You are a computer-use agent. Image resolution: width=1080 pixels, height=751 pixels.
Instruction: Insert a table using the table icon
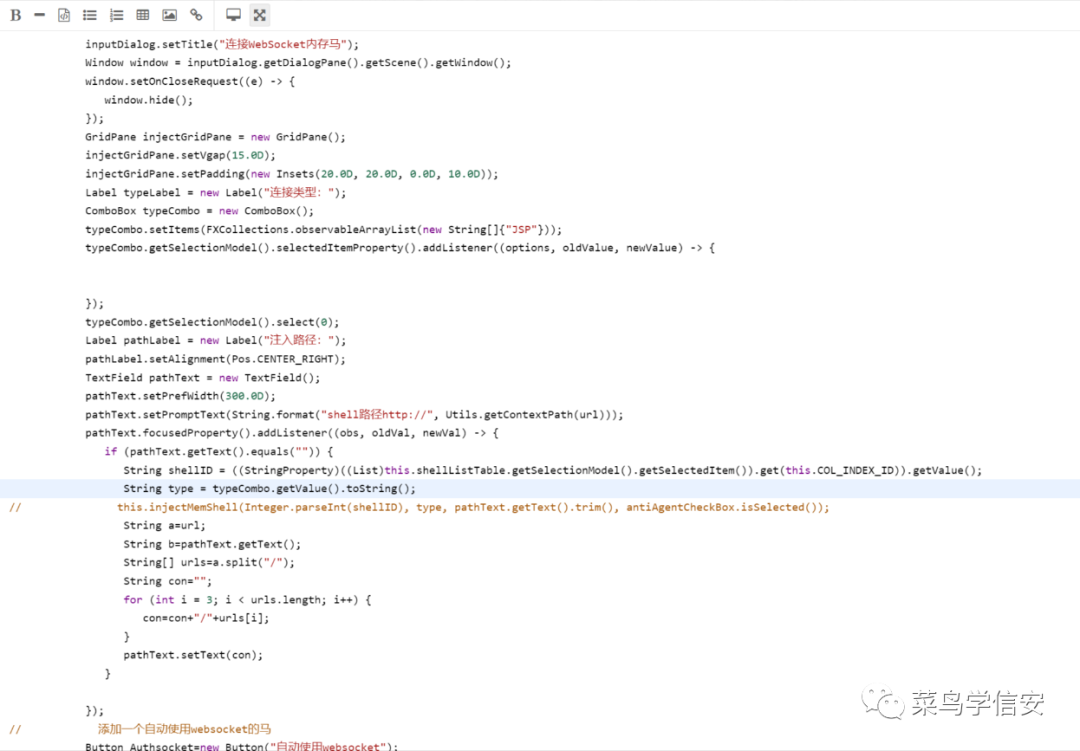[x=143, y=15]
